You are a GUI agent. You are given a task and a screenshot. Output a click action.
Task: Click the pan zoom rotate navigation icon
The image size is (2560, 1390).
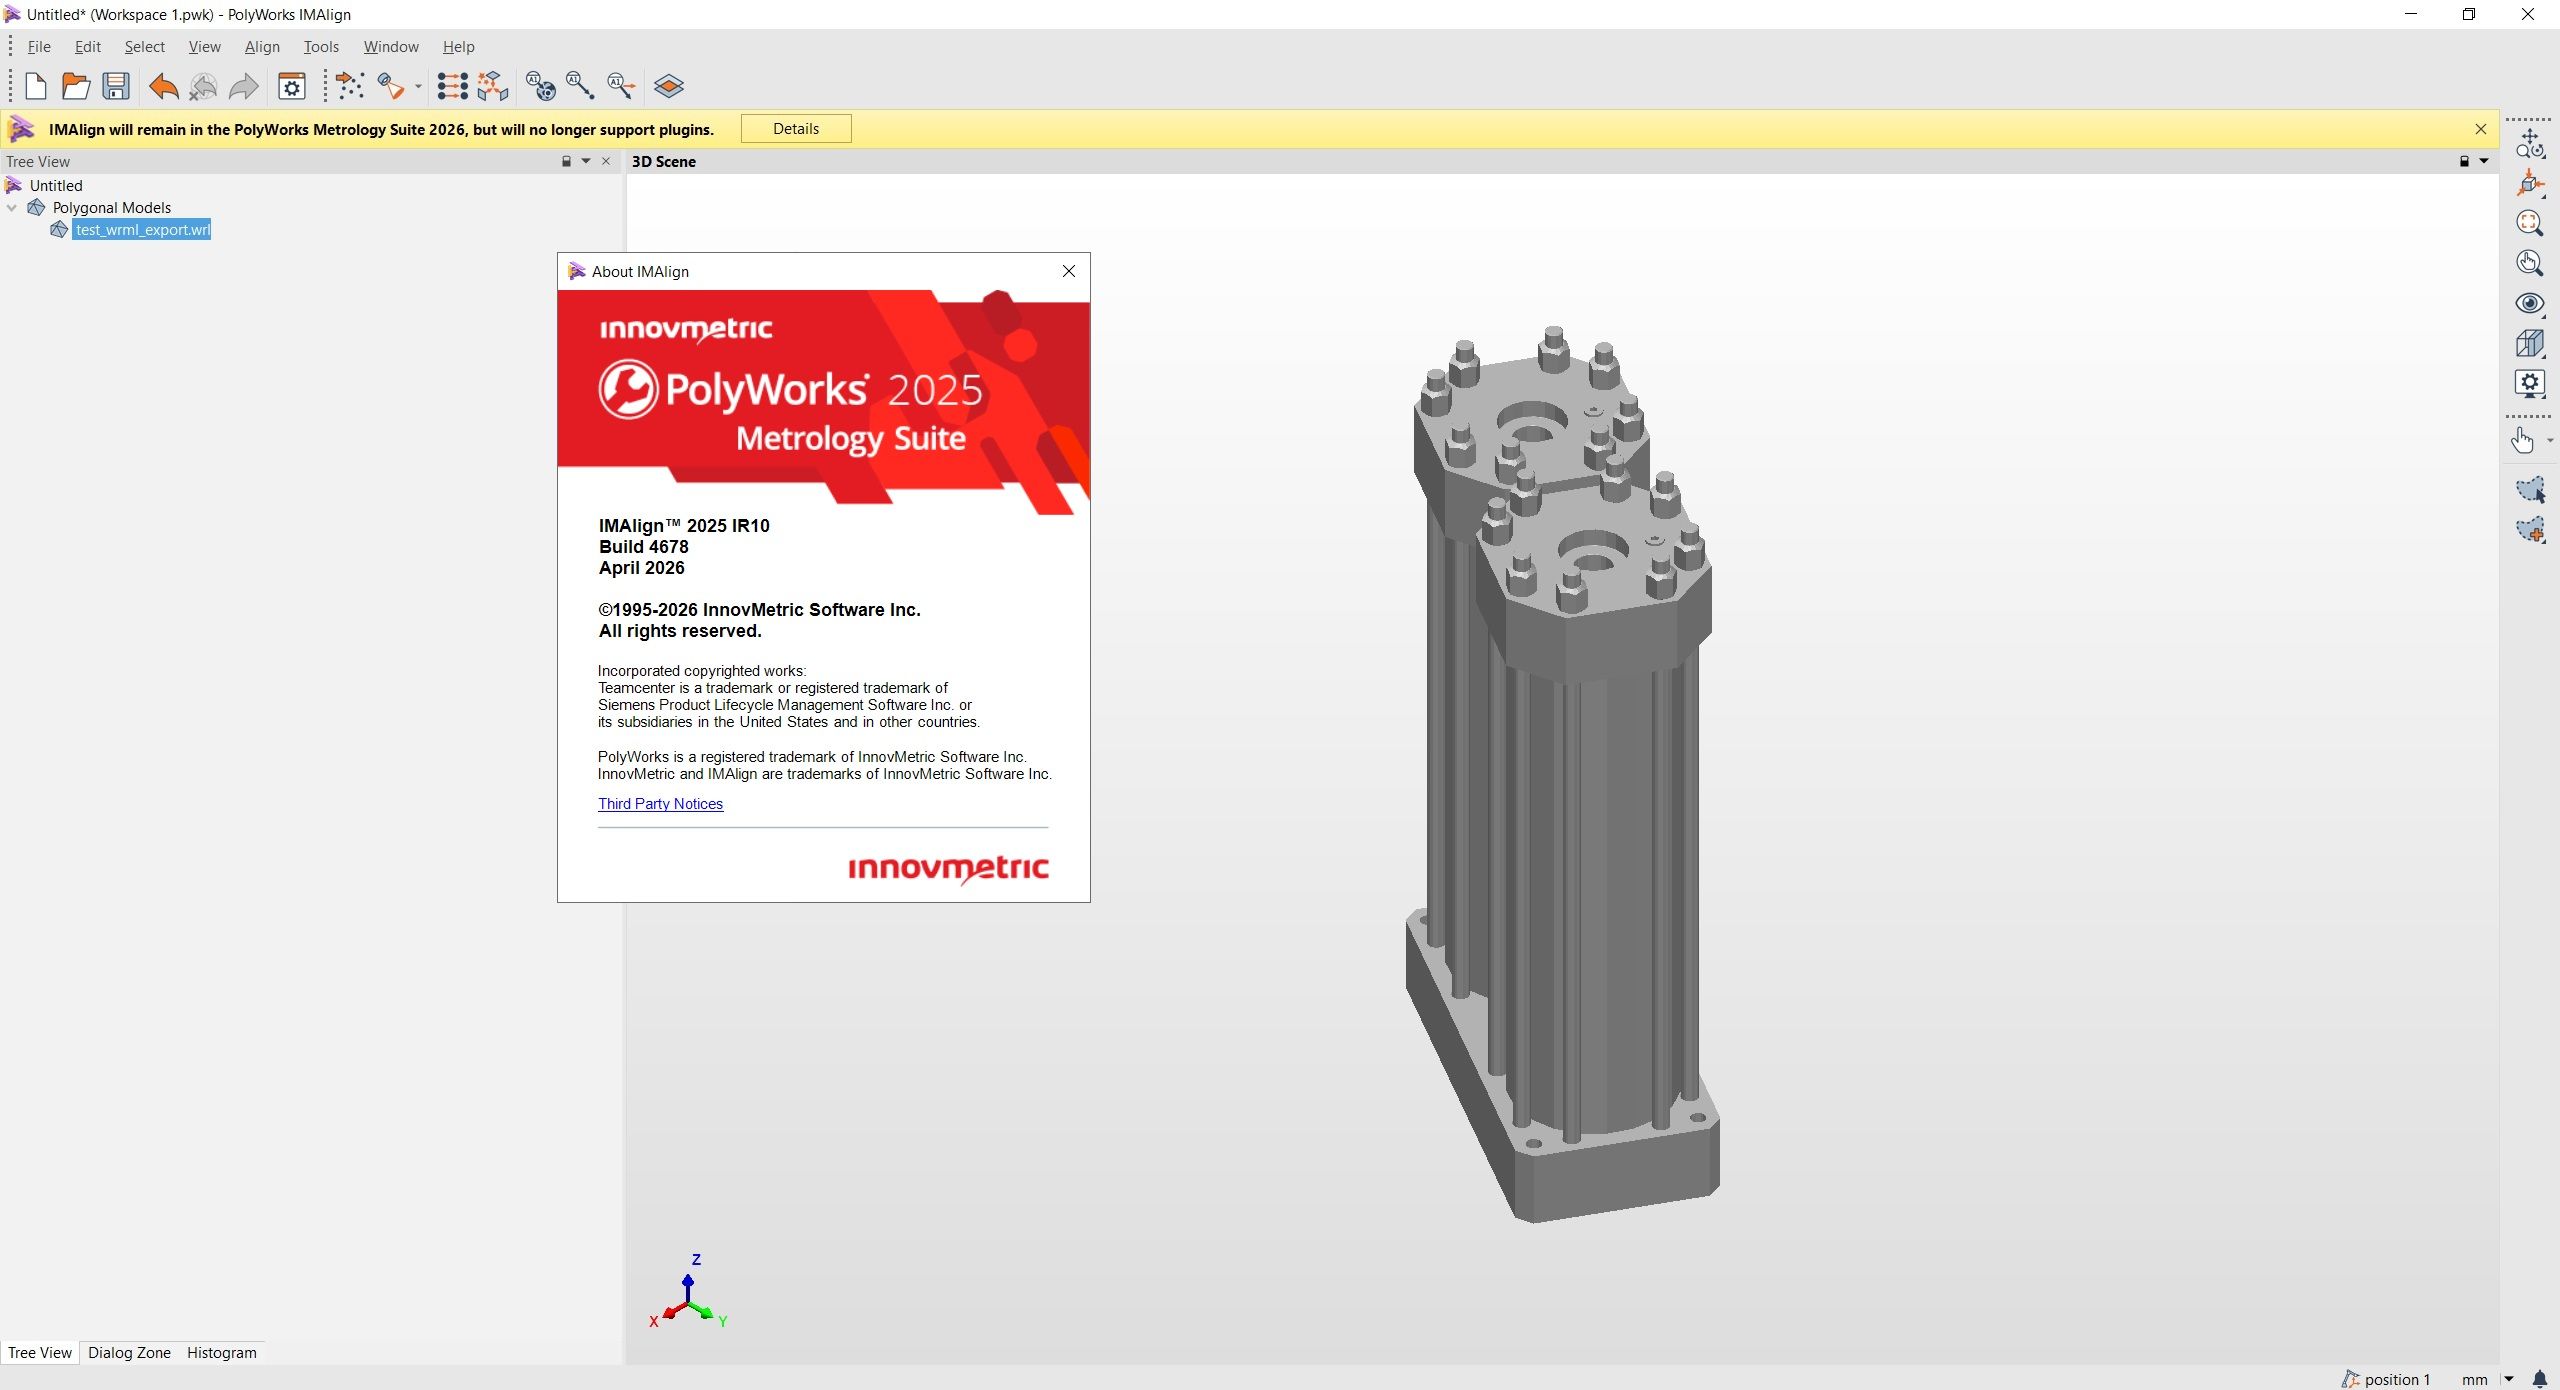pos(2530,144)
